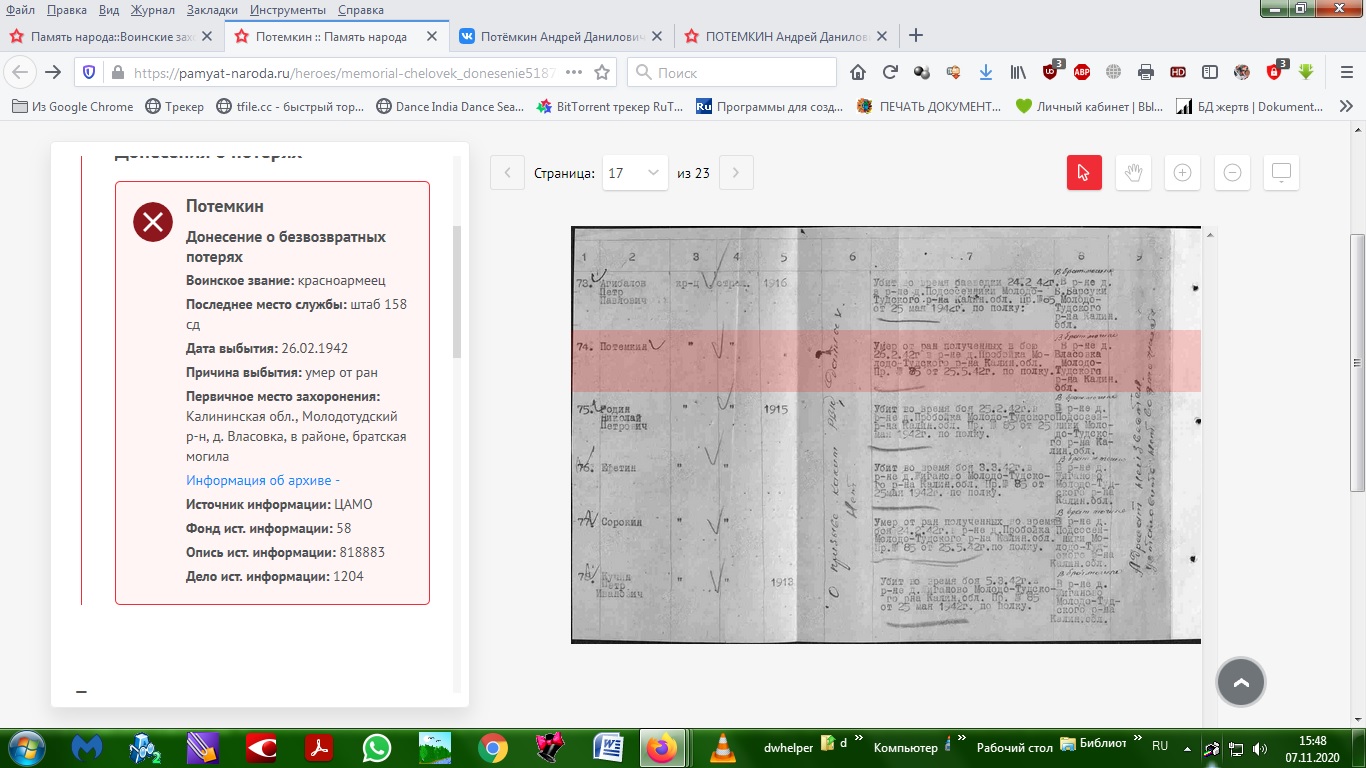Show more bookmarks toolbar chevron
This screenshot has width=1366, height=768.
pos(1347,106)
